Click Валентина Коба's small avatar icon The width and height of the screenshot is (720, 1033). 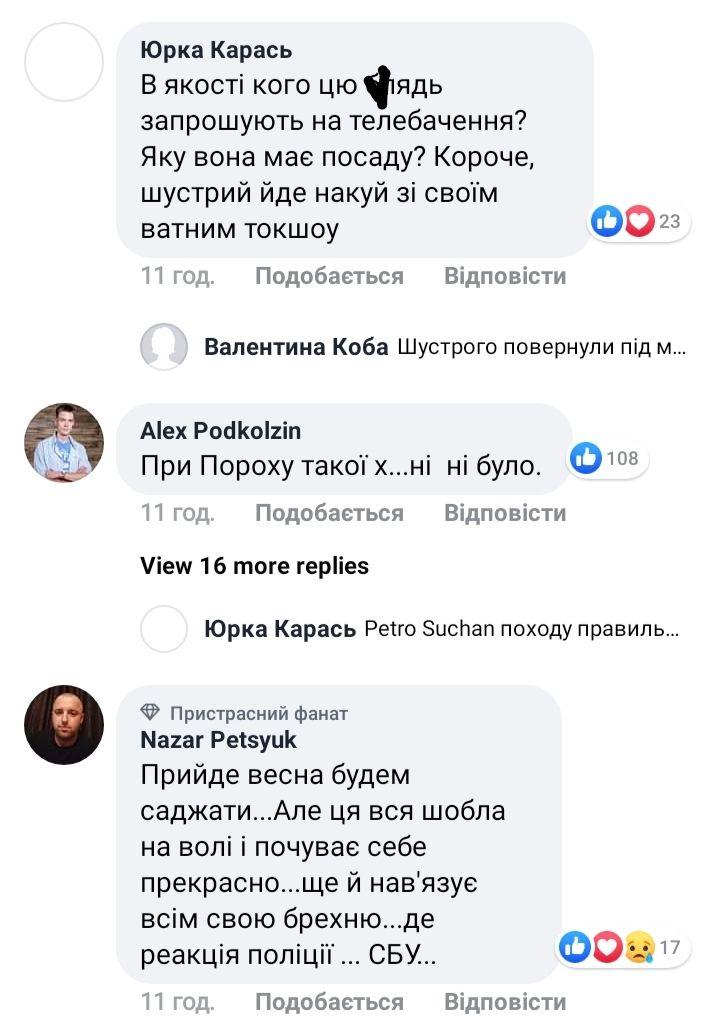(x=164, y=347)
